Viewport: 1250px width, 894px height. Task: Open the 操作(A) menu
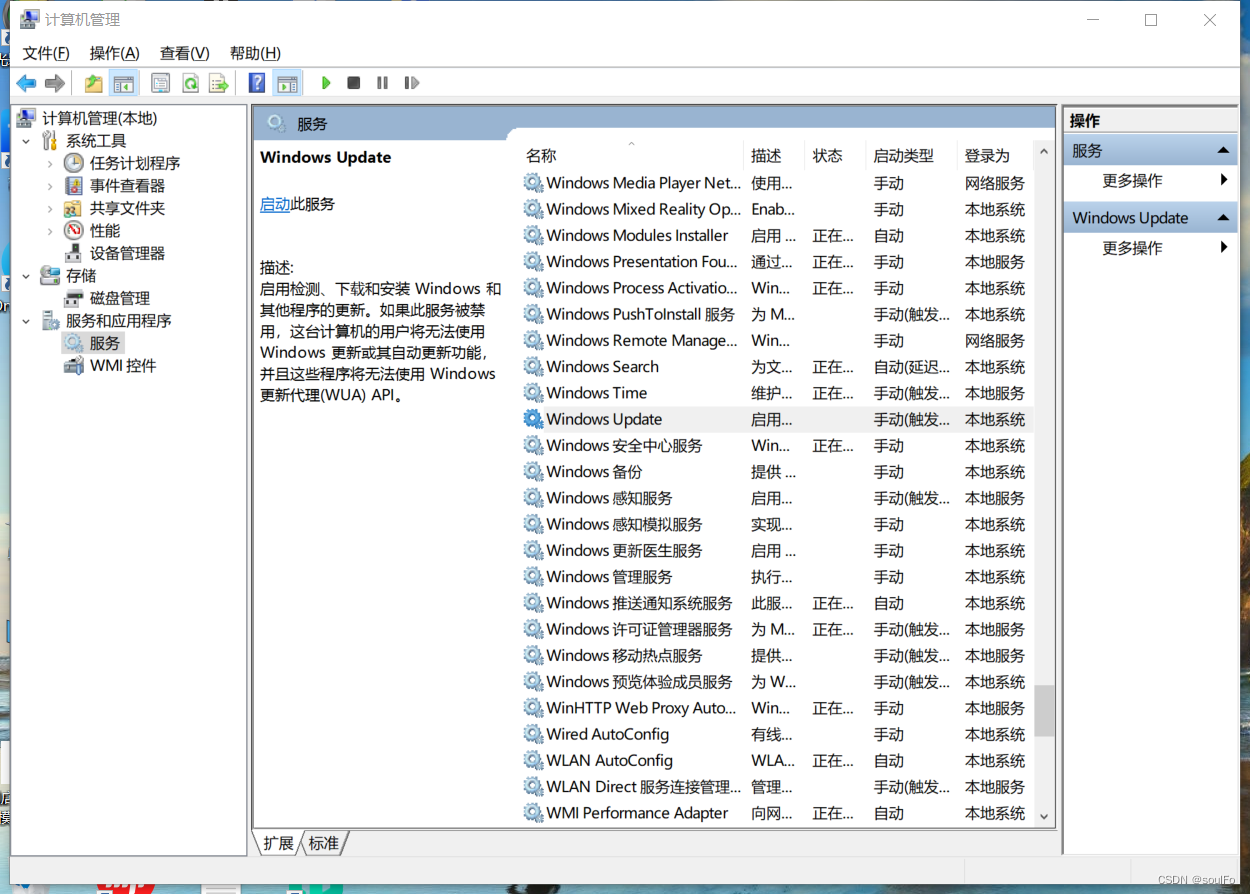(x=114, y=53)
